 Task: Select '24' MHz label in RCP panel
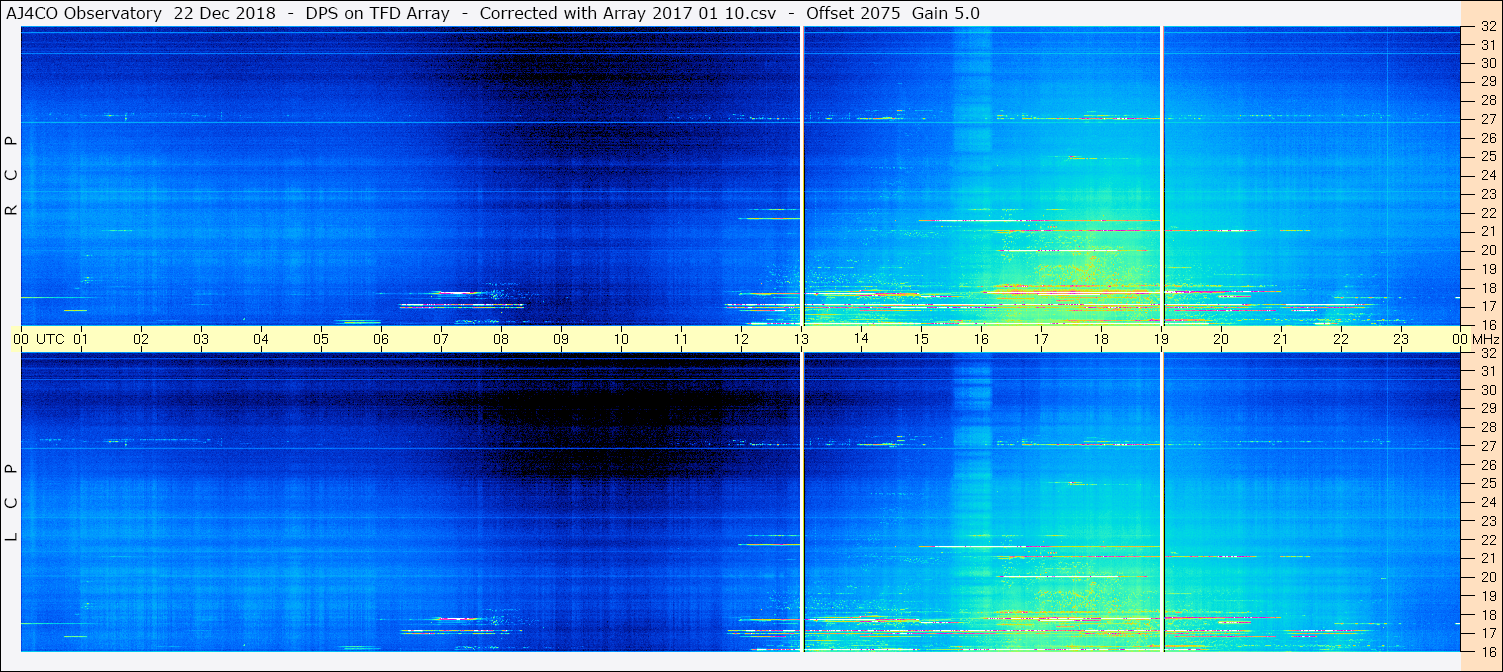click(1488, 175)
